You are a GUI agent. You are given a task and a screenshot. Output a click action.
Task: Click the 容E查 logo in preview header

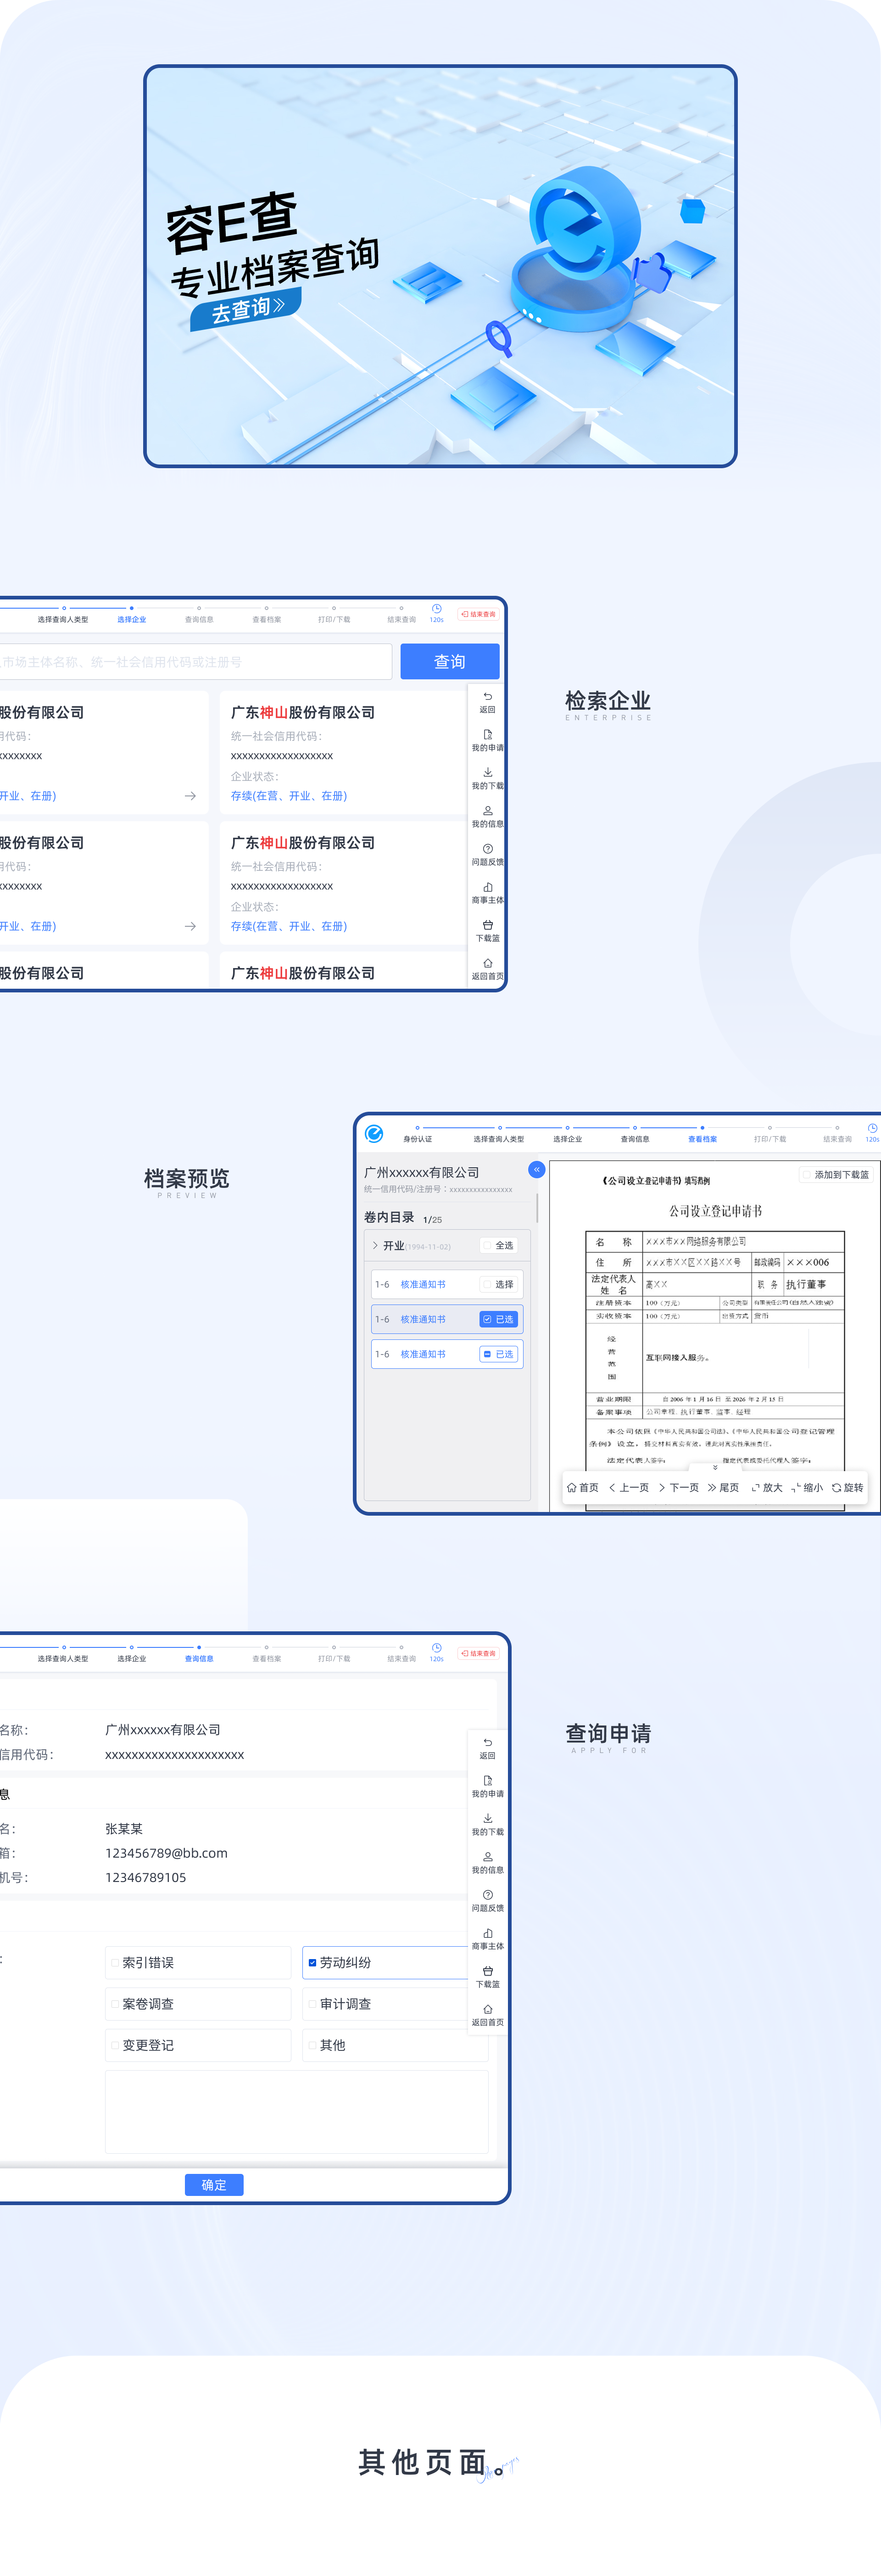[x=374, y=1133]
